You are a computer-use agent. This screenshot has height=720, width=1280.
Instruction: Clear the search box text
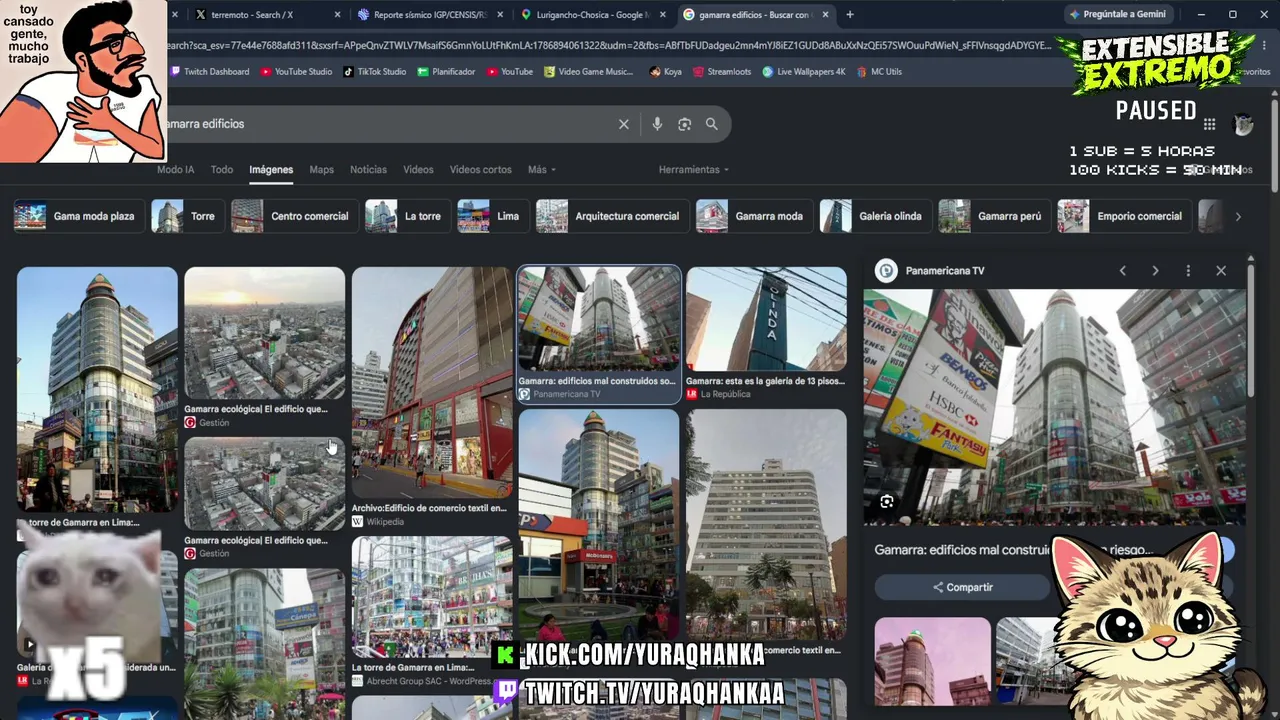(x=624, y=124)
